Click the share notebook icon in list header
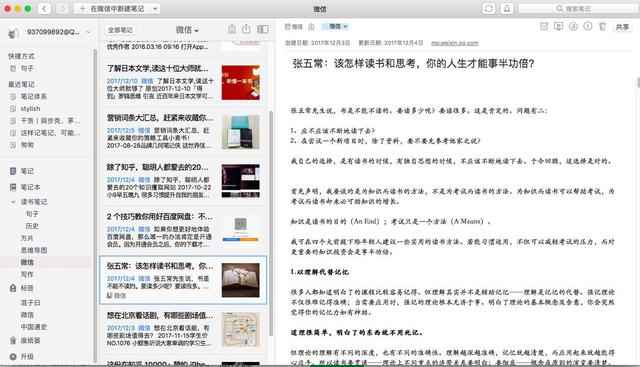The width and height of the screenshot is (640, 367). click(246, 29)
